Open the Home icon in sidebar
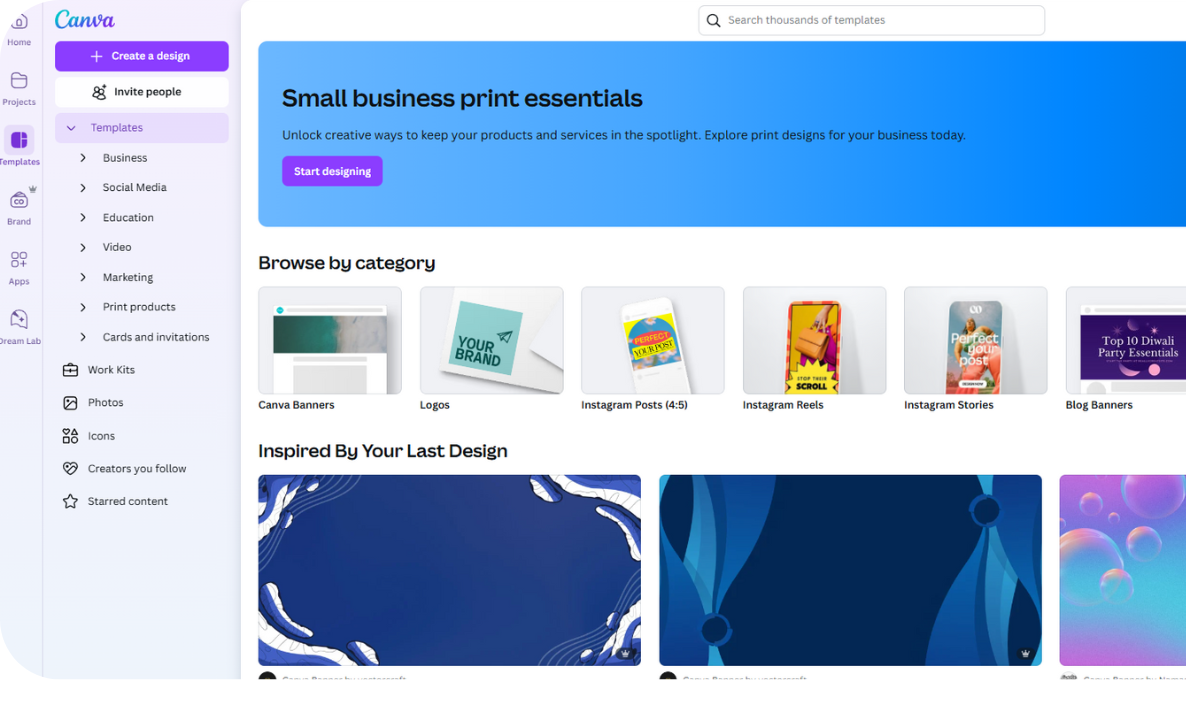1186x722 pixels. (19, 23)
